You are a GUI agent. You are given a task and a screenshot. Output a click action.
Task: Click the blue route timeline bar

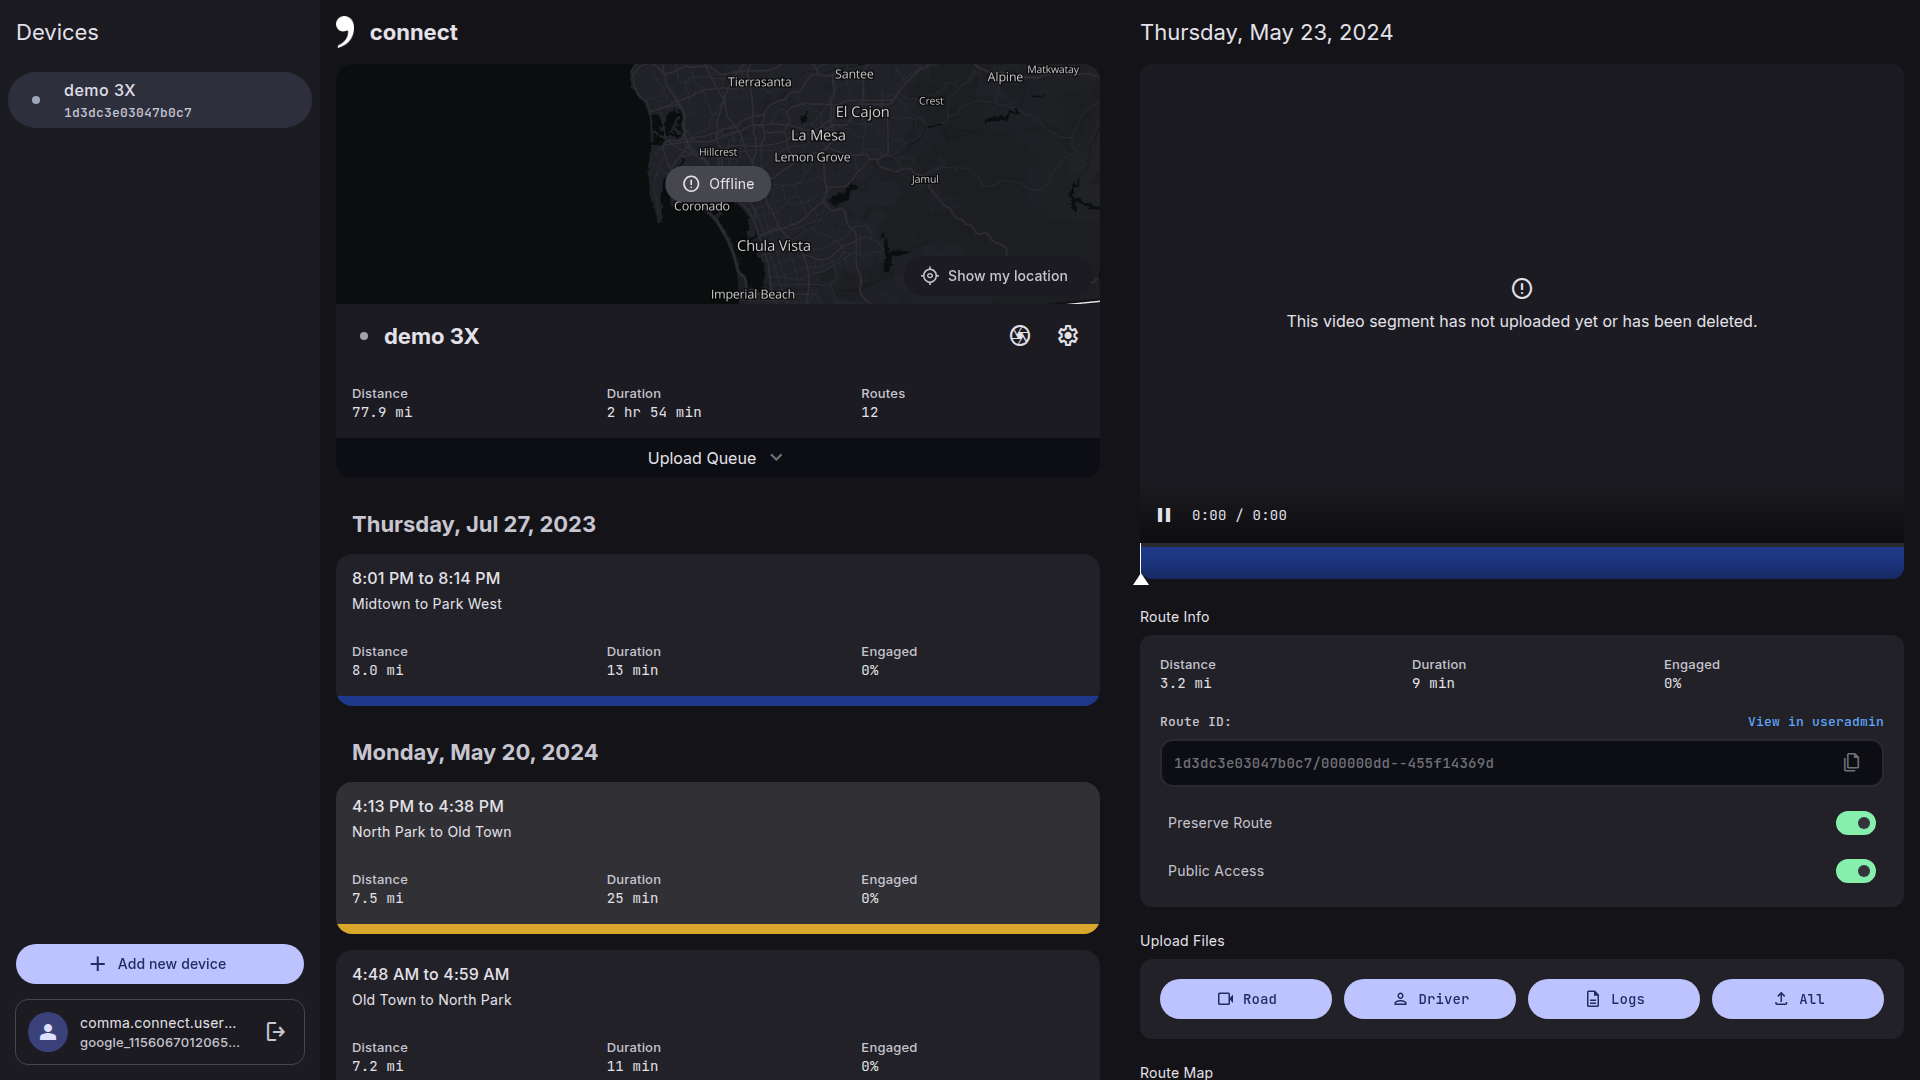1521,562
